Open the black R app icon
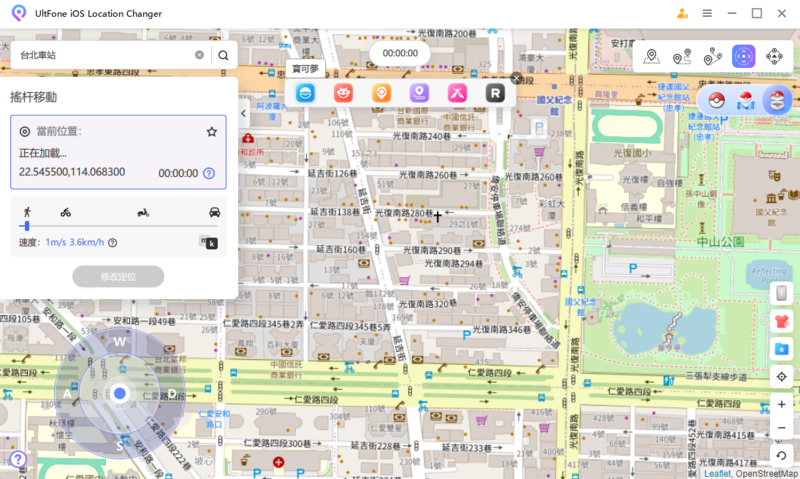 pyautogui.click(x=495, y=93)
